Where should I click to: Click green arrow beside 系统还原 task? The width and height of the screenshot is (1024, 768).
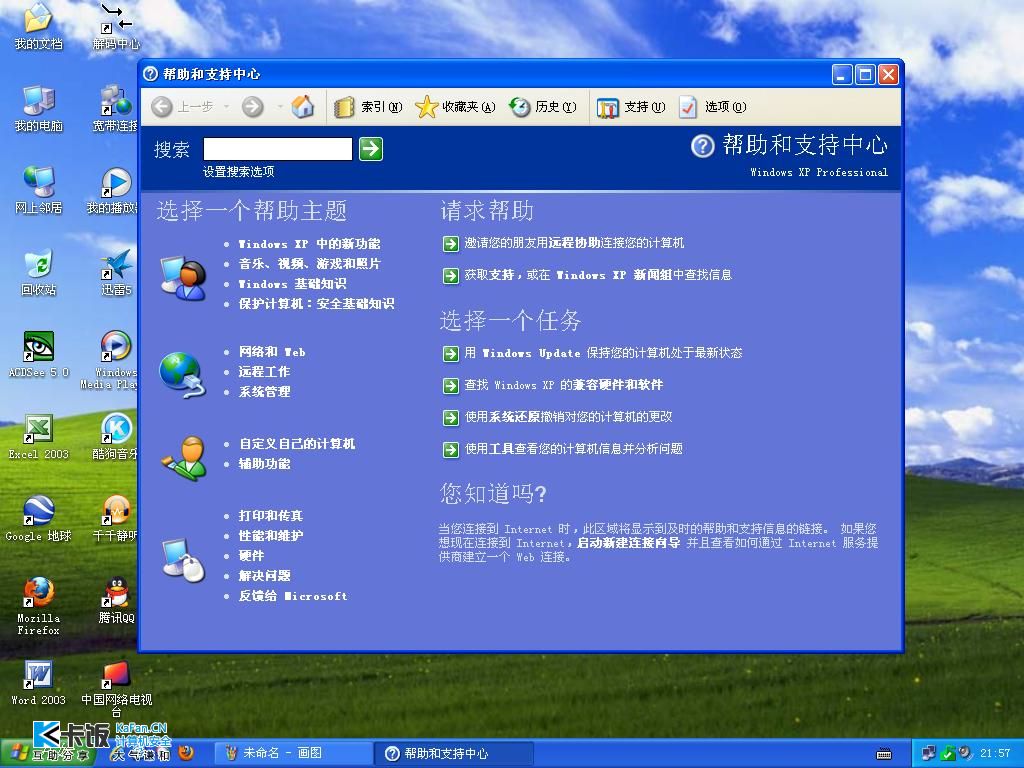[x=451, y=417]
